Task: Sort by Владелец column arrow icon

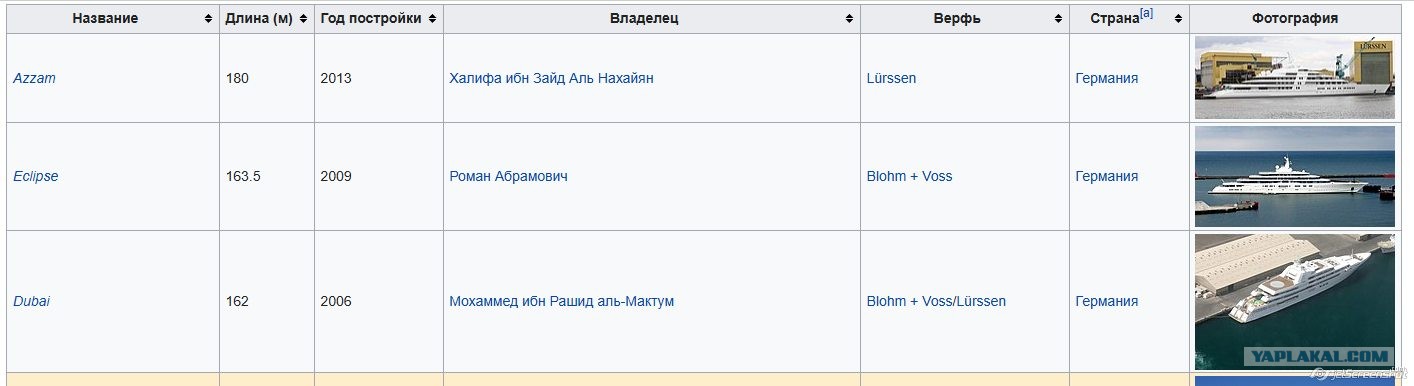Action: tap(849, 19)
